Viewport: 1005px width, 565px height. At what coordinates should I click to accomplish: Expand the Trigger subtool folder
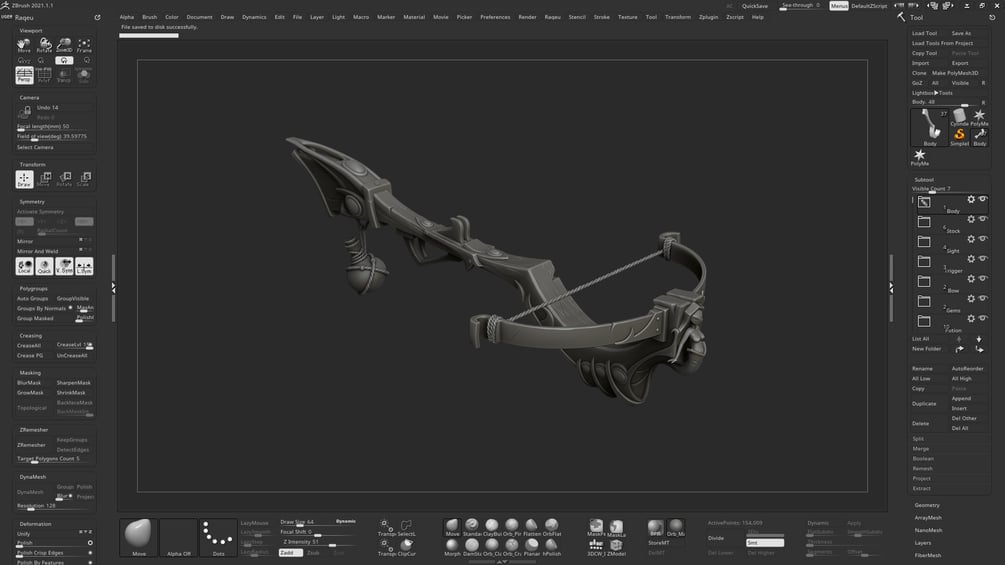coord(924,262)
